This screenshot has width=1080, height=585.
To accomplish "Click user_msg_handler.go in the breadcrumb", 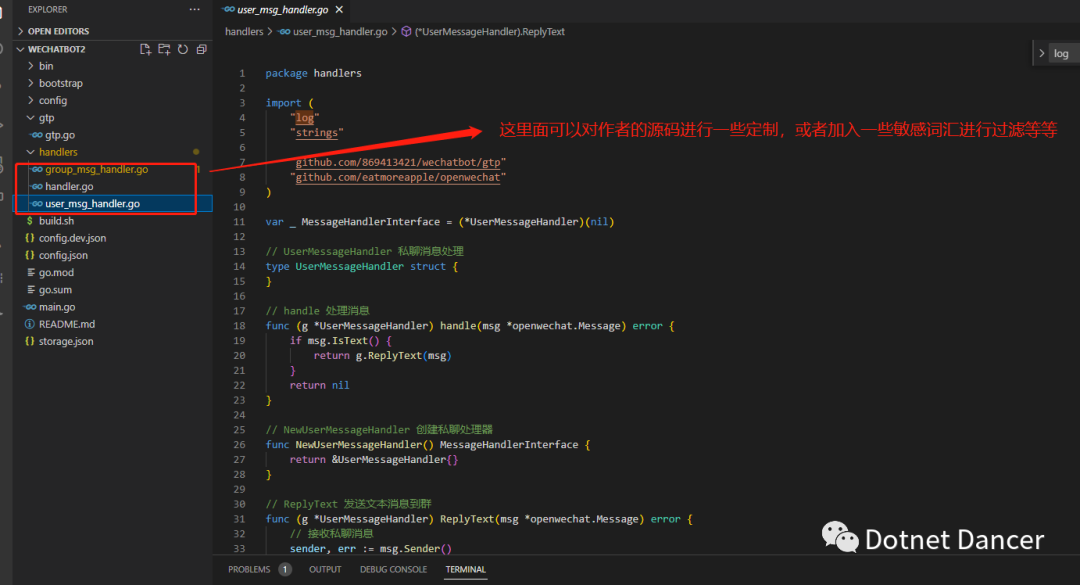I will [340, 32].
